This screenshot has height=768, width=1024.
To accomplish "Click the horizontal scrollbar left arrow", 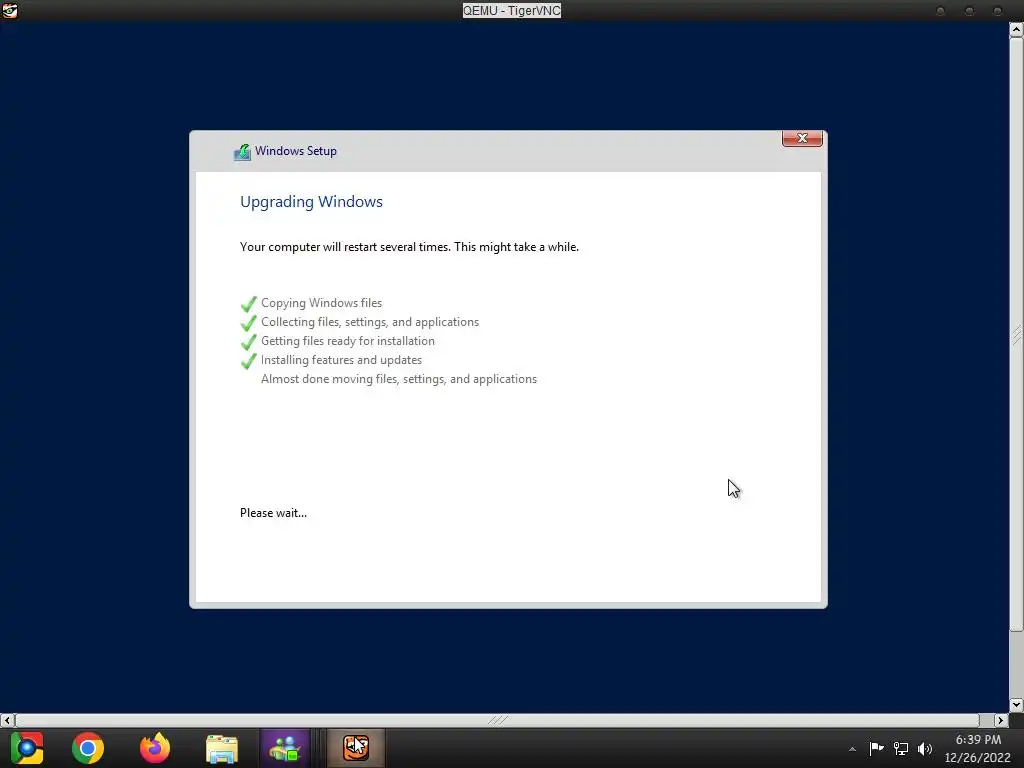I will click(7, 720).
